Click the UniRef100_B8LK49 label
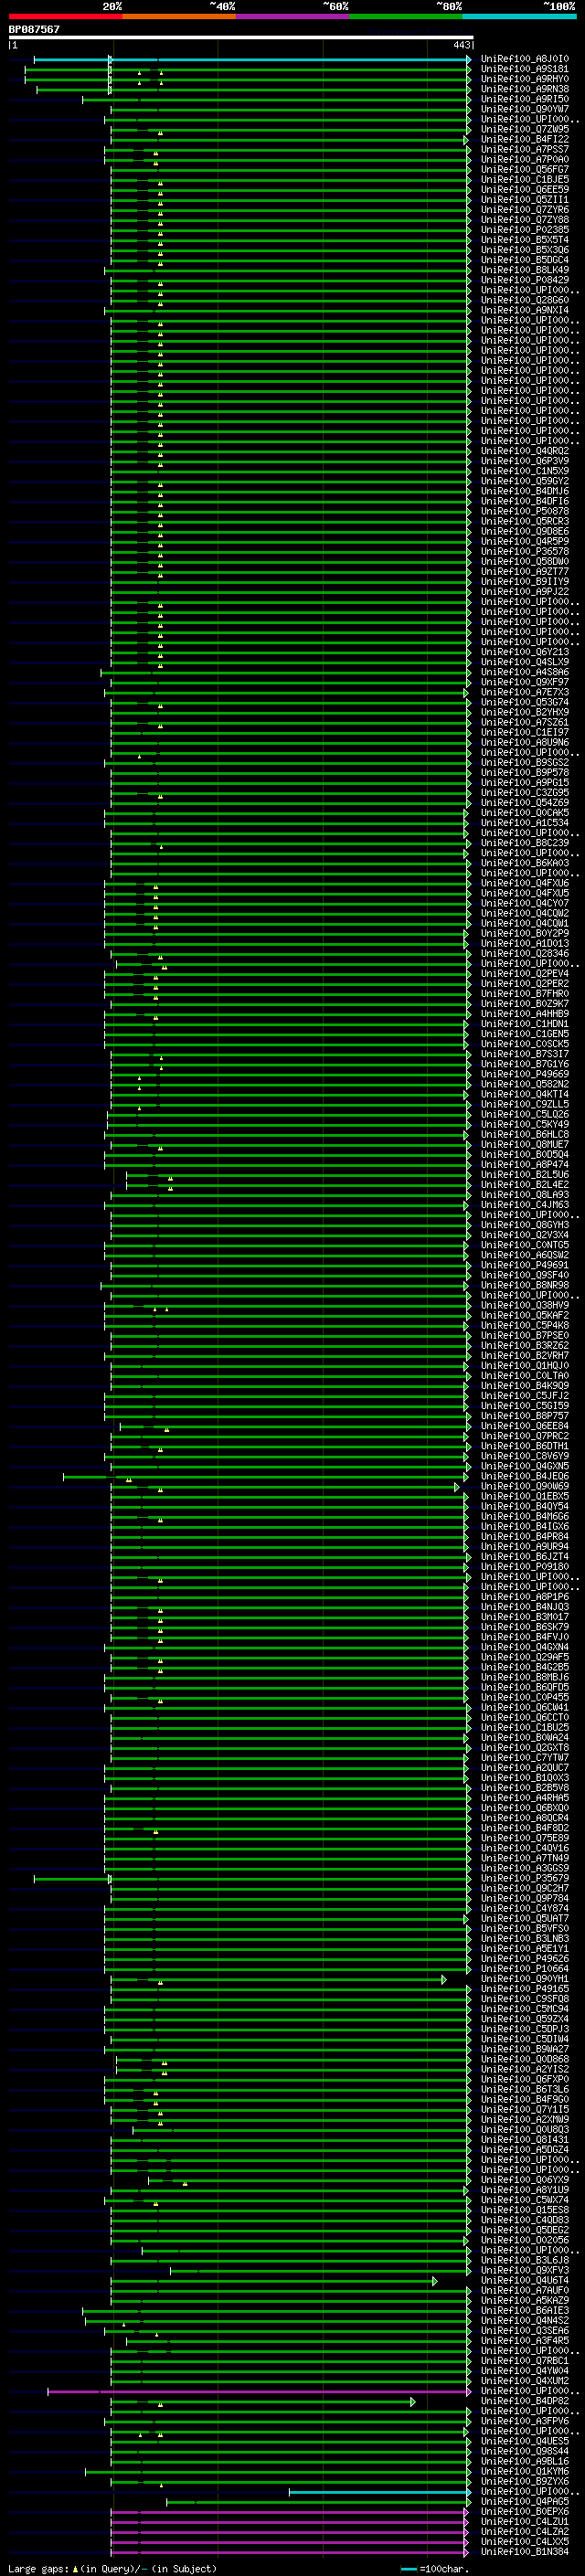This screenshot has width=585, height=2576. [524, 270]
